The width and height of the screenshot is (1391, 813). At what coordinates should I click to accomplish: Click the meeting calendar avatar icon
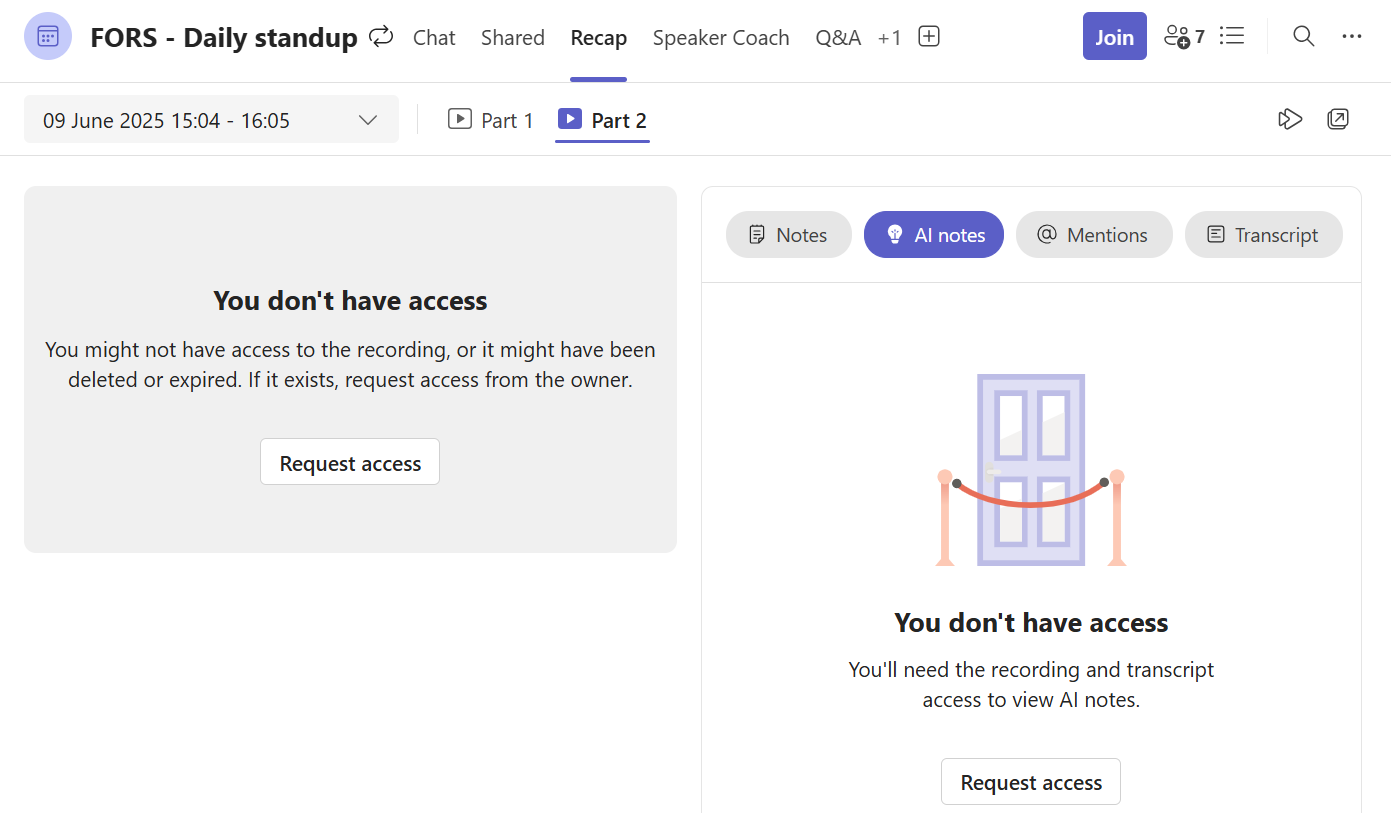pos(48,37)
